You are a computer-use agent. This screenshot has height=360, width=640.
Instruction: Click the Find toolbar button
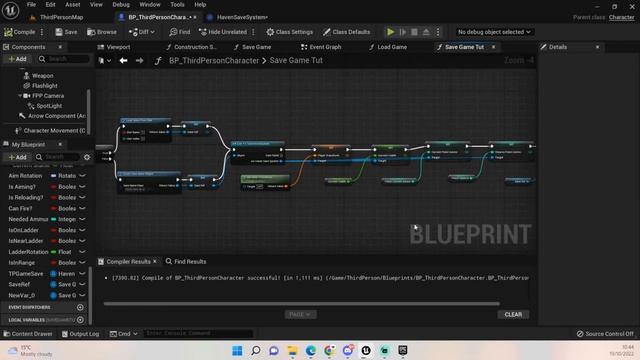click(180, 32)
